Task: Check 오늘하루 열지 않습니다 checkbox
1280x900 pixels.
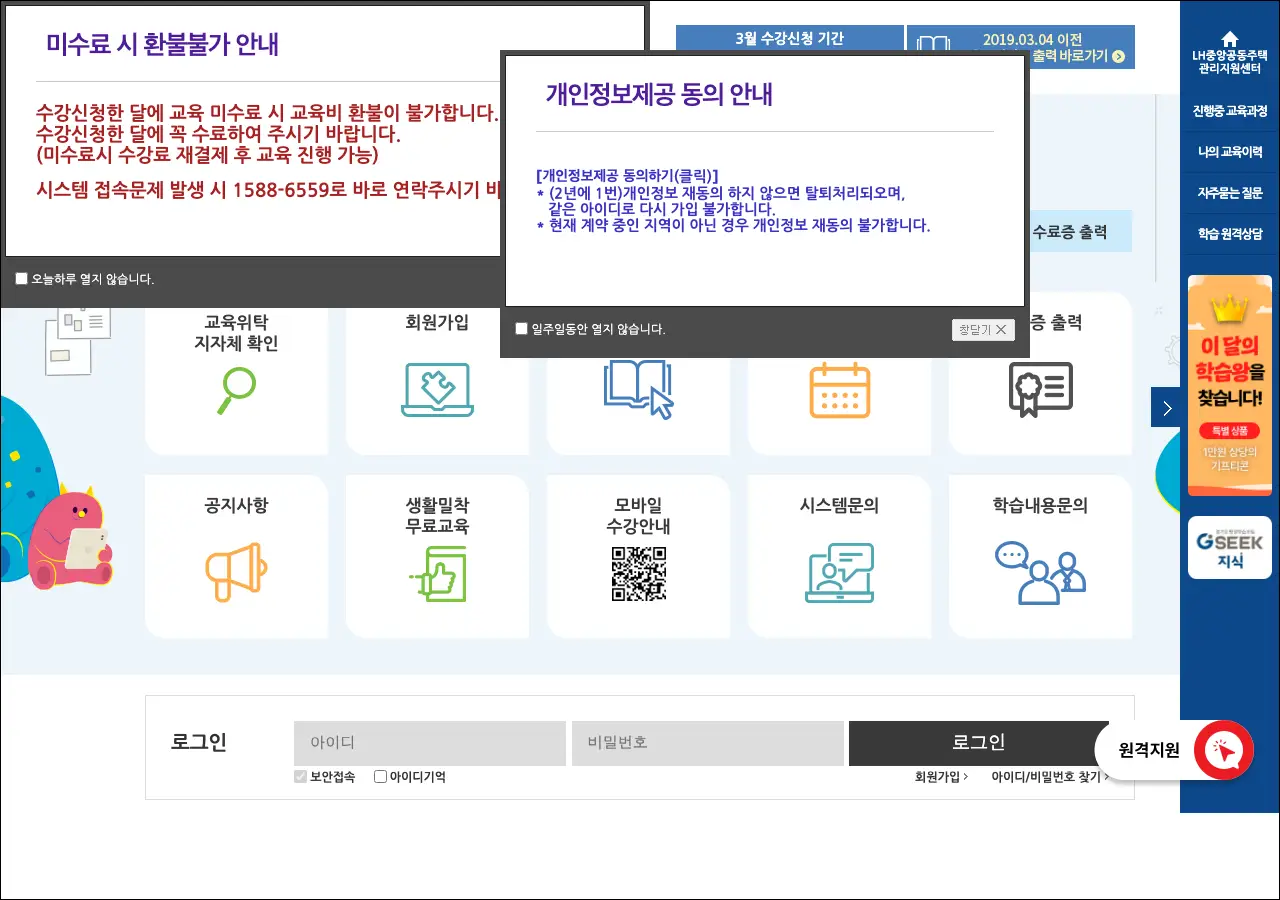Action: pyautogui.click(x=22, y=279)
